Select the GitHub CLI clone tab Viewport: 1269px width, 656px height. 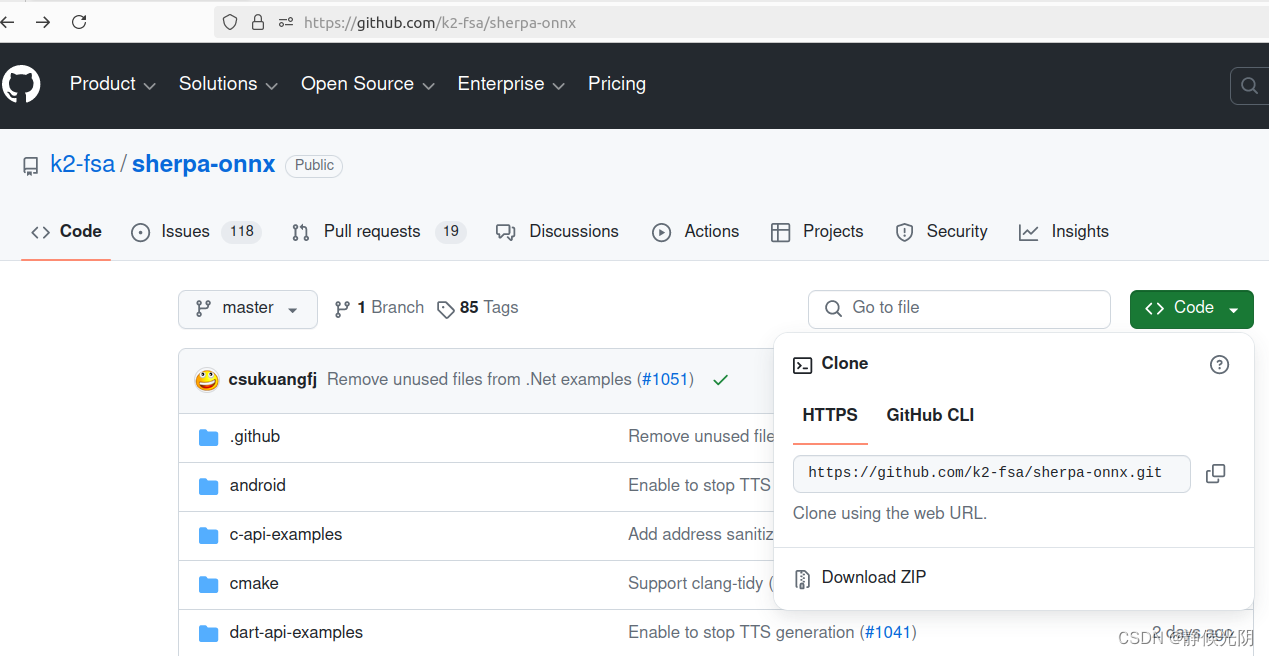tap(930, 415)
